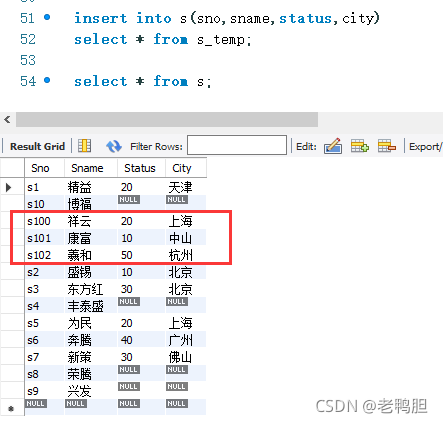Click the insert new row icon
The width and height of the screenshot is (443, 423).
360,146
